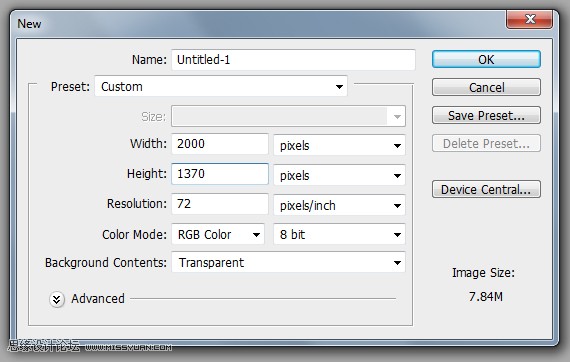This screenshot has width=570, height=362.
Task: Open the Background Contents Transparent dropdown
Action: 288,262
